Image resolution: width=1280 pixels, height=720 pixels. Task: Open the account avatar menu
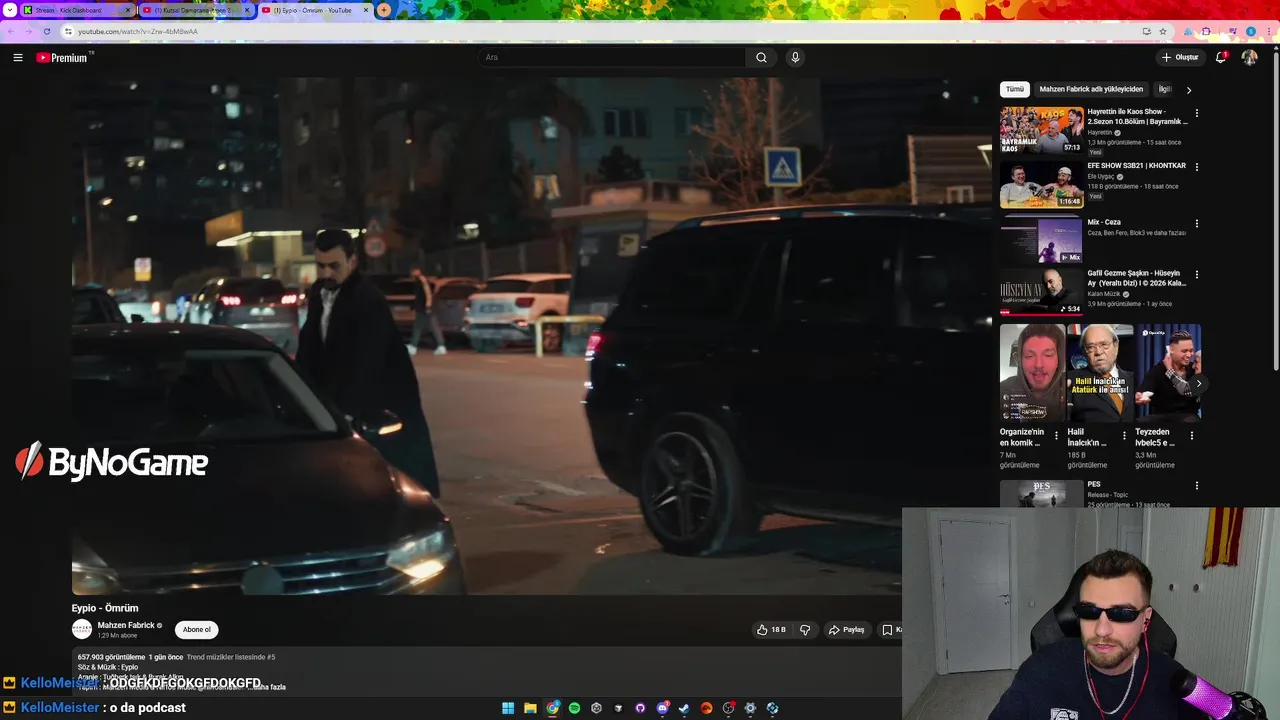(x=1249, y=58)
